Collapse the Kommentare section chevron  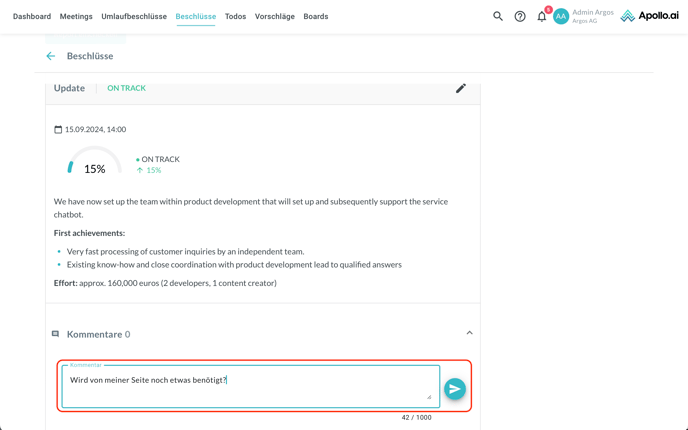click(469, 333)
